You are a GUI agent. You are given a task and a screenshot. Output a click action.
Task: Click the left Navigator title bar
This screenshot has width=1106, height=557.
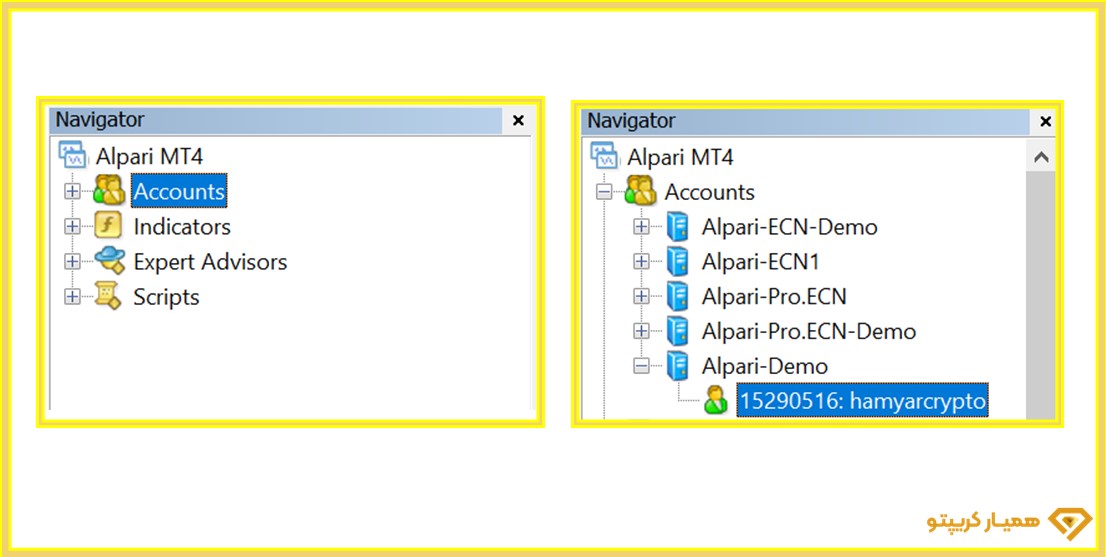(x=276, y=120)
